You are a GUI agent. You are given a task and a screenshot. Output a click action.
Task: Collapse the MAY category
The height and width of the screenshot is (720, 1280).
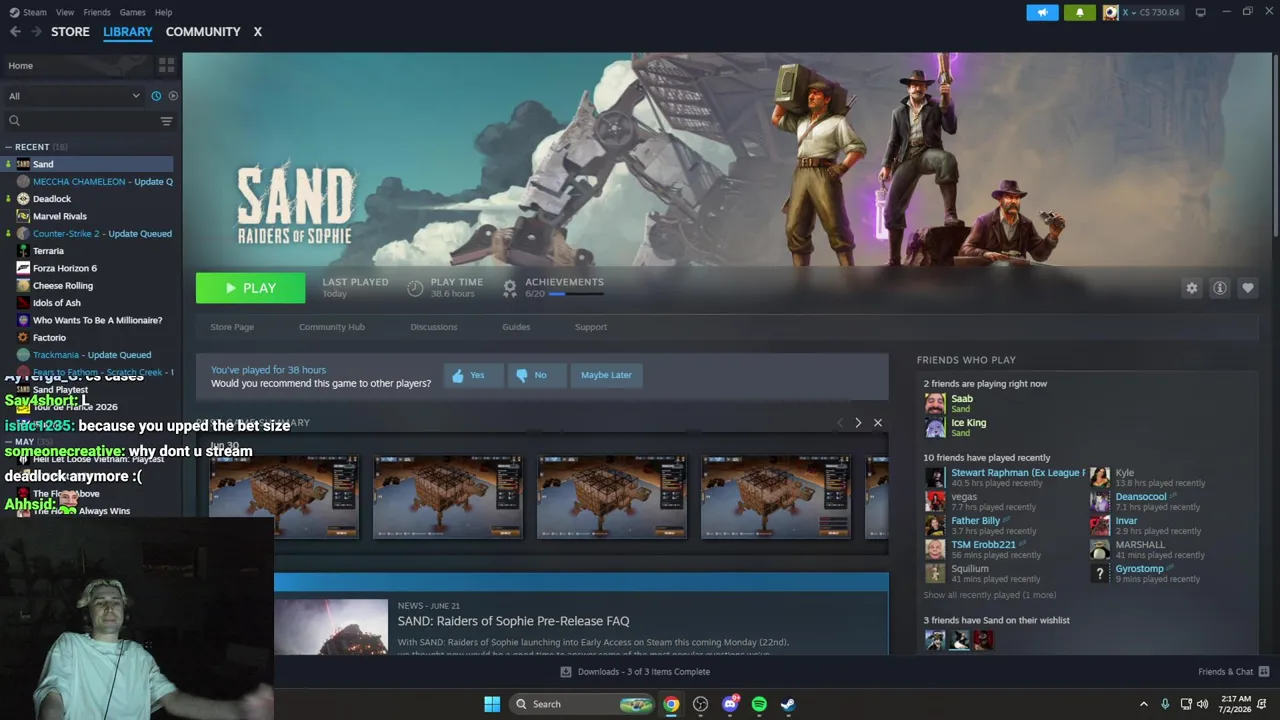pyautogui.click(x=9, y=441)
